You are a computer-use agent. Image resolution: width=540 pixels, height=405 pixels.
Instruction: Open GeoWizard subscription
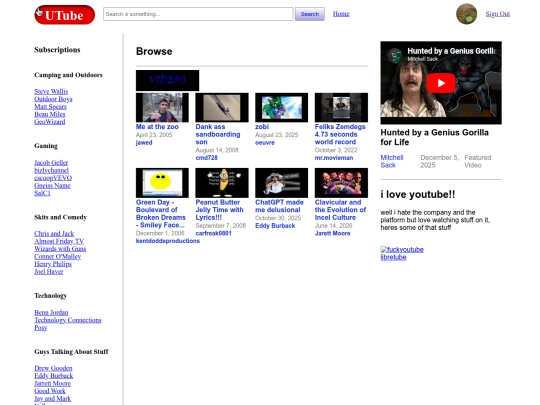point(50,122)
